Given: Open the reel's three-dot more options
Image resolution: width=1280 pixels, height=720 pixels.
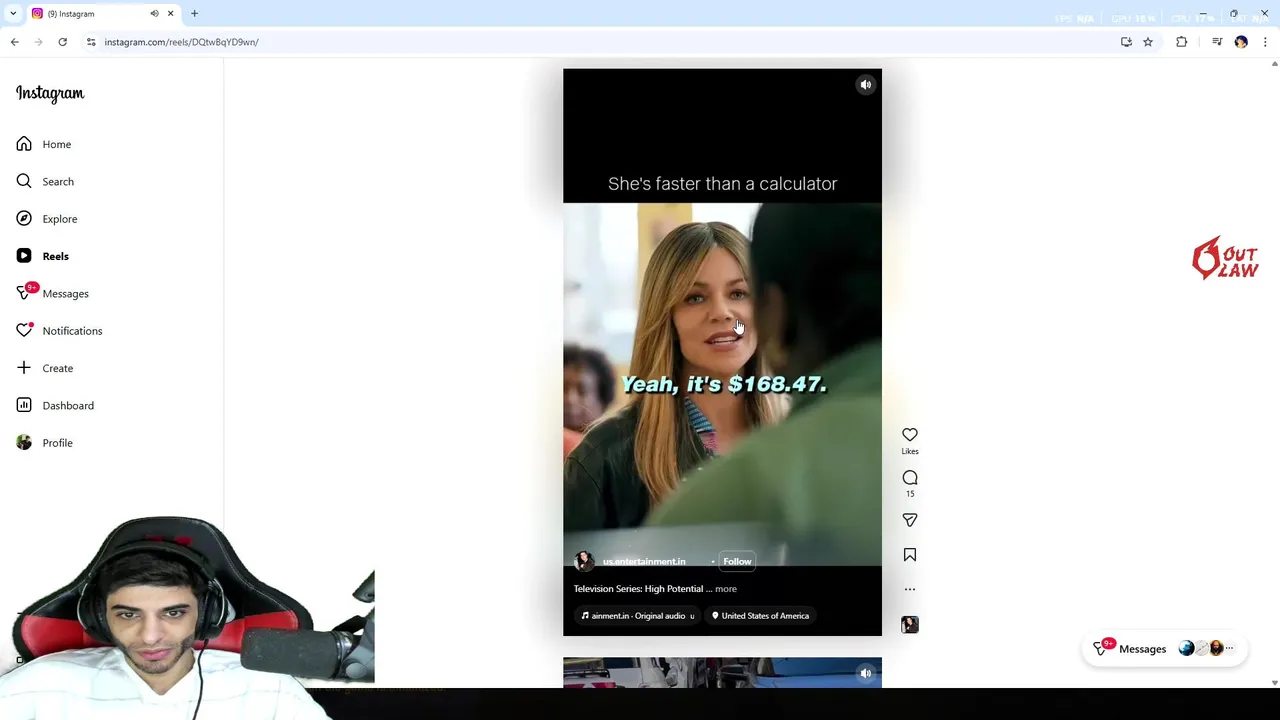Looking at the screenshot, I should (910, 589).
